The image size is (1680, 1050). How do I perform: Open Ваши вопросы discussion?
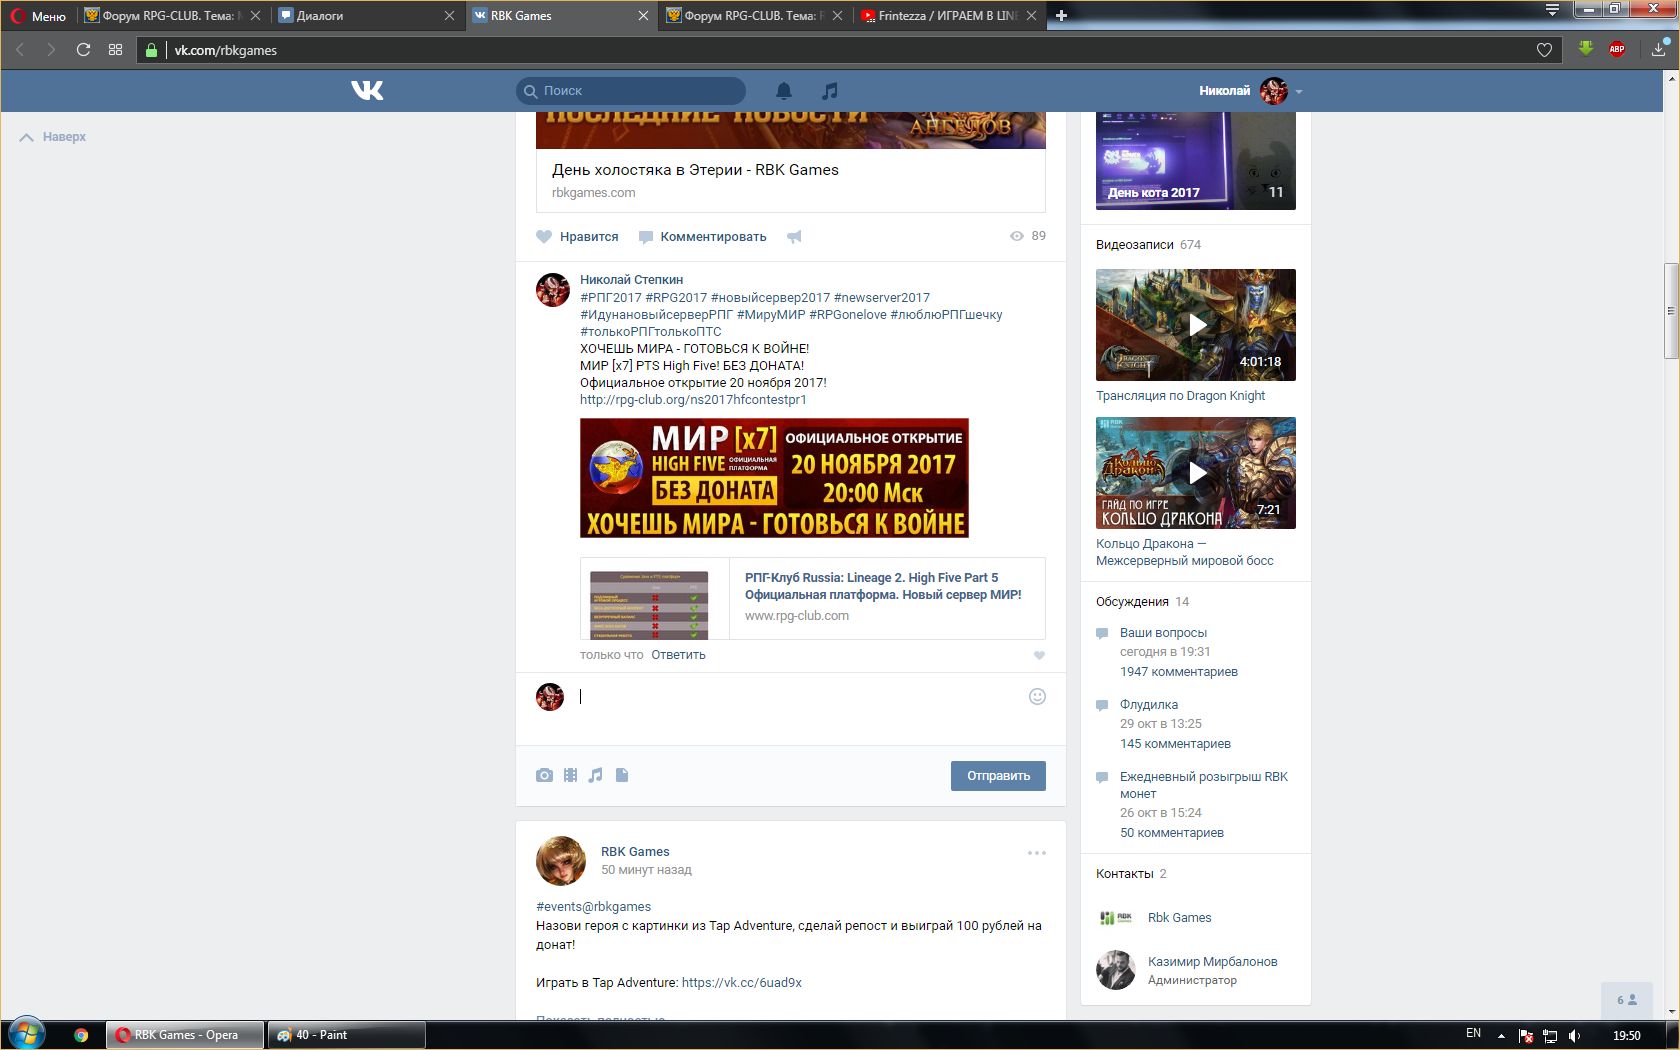1163,633
